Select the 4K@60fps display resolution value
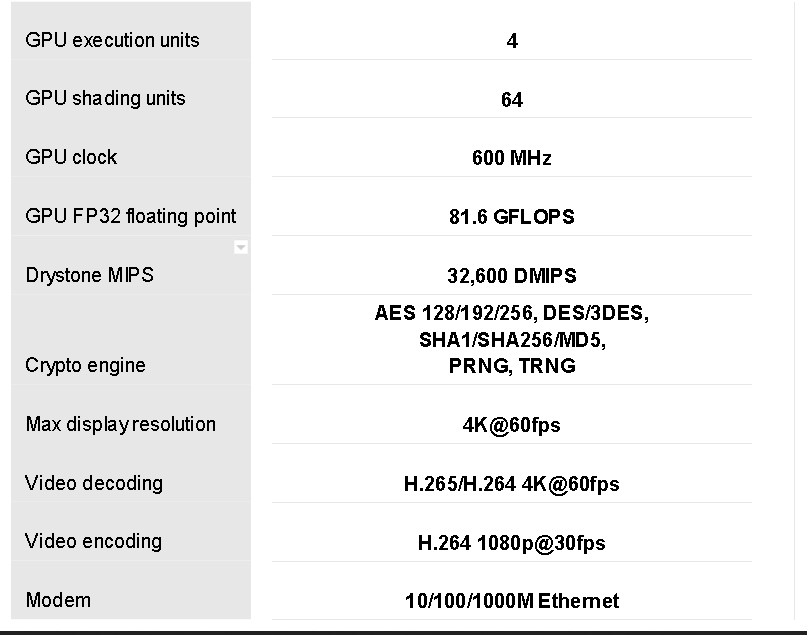Screen dimensions: 807x635 [512, 425]
